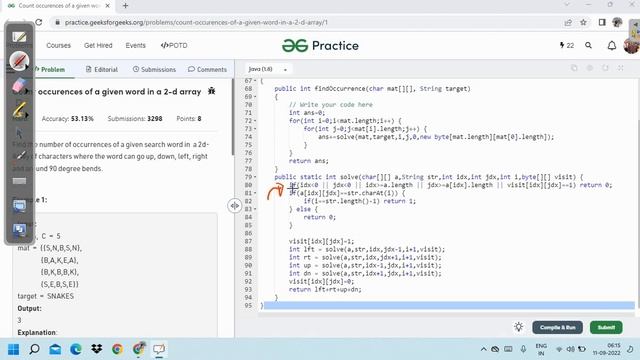
Task: Collapse code fold arrow at line 81
Action: 256,193
